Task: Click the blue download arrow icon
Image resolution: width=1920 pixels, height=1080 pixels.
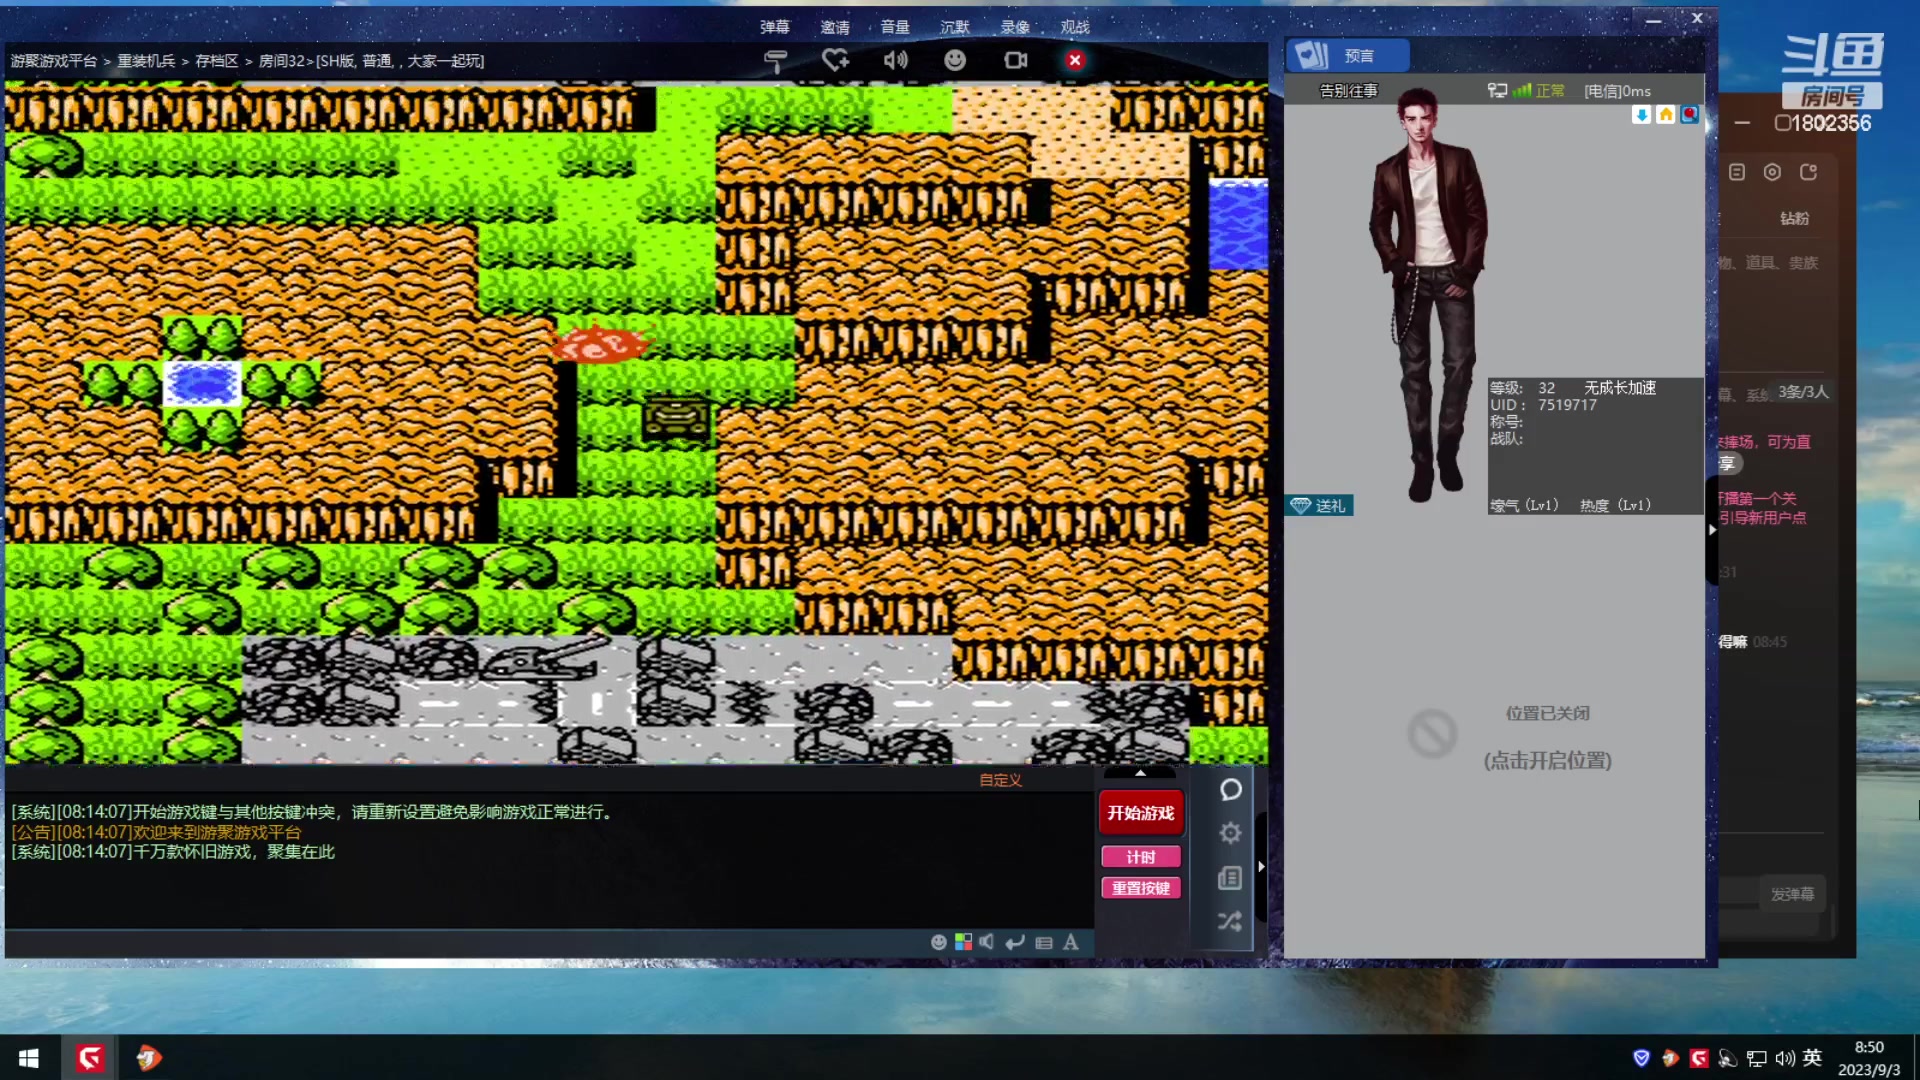Action: 1641,114
